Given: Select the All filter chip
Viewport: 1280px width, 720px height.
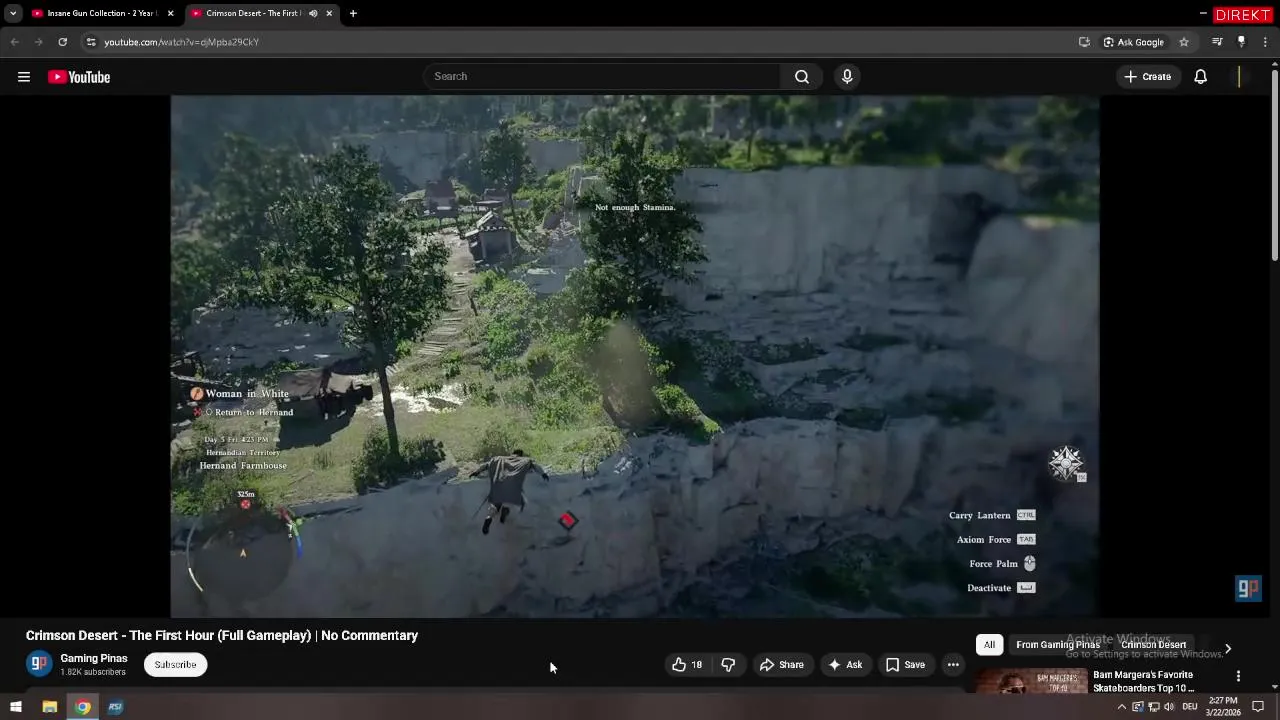Looking at the screenshot, I should tap(989, 645).
